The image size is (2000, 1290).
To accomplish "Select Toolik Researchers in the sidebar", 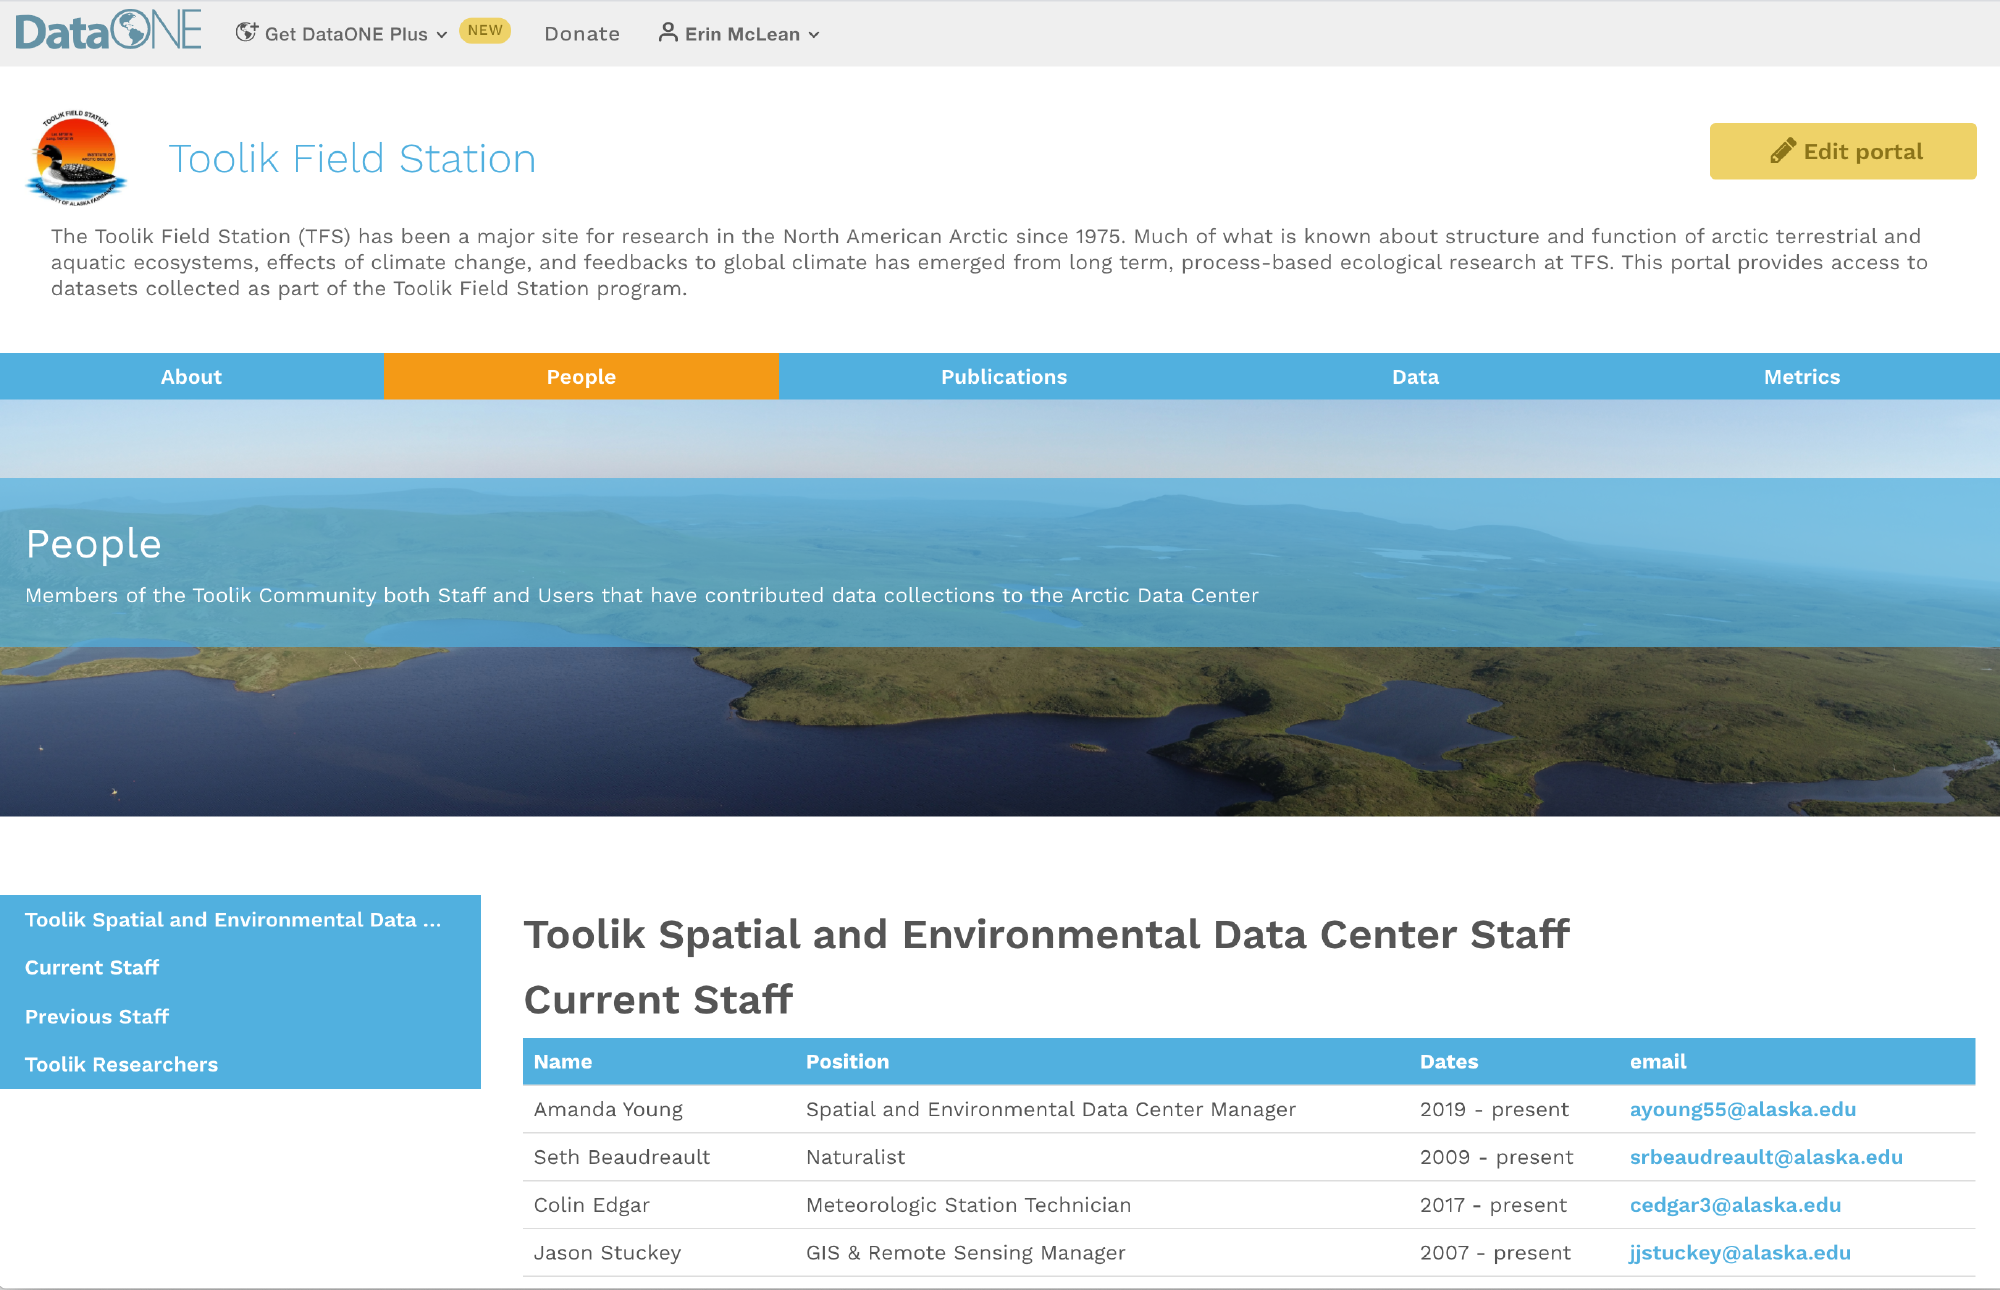I will click(x=121, y=1064).
